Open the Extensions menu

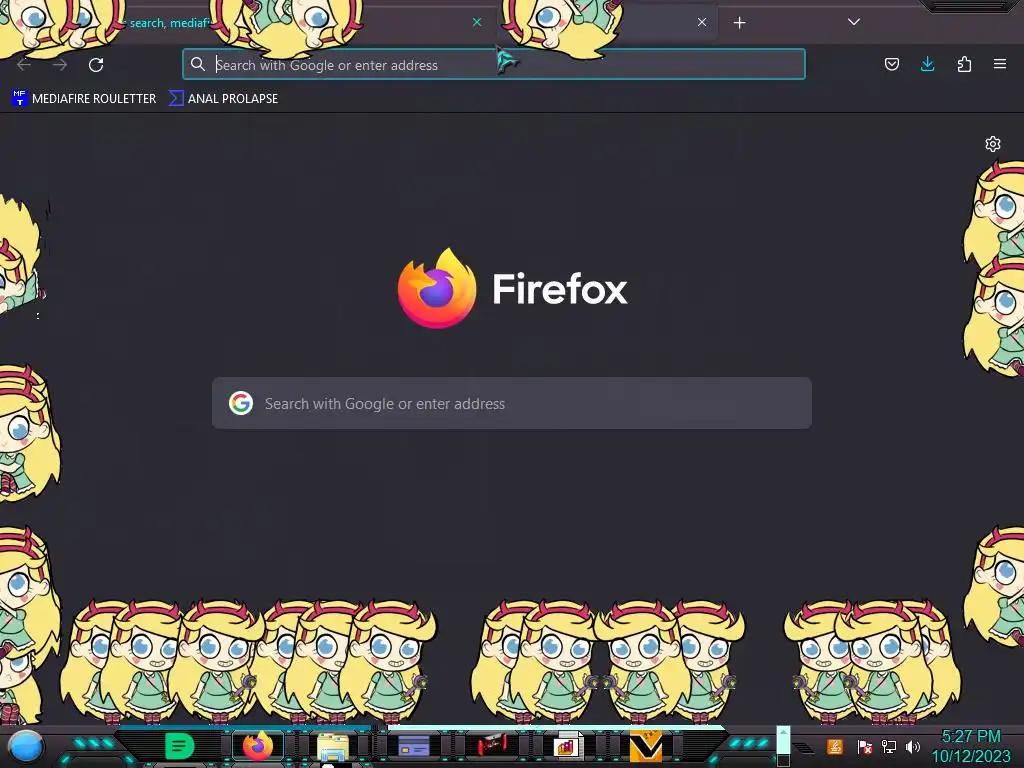click(x=964, y=64)
